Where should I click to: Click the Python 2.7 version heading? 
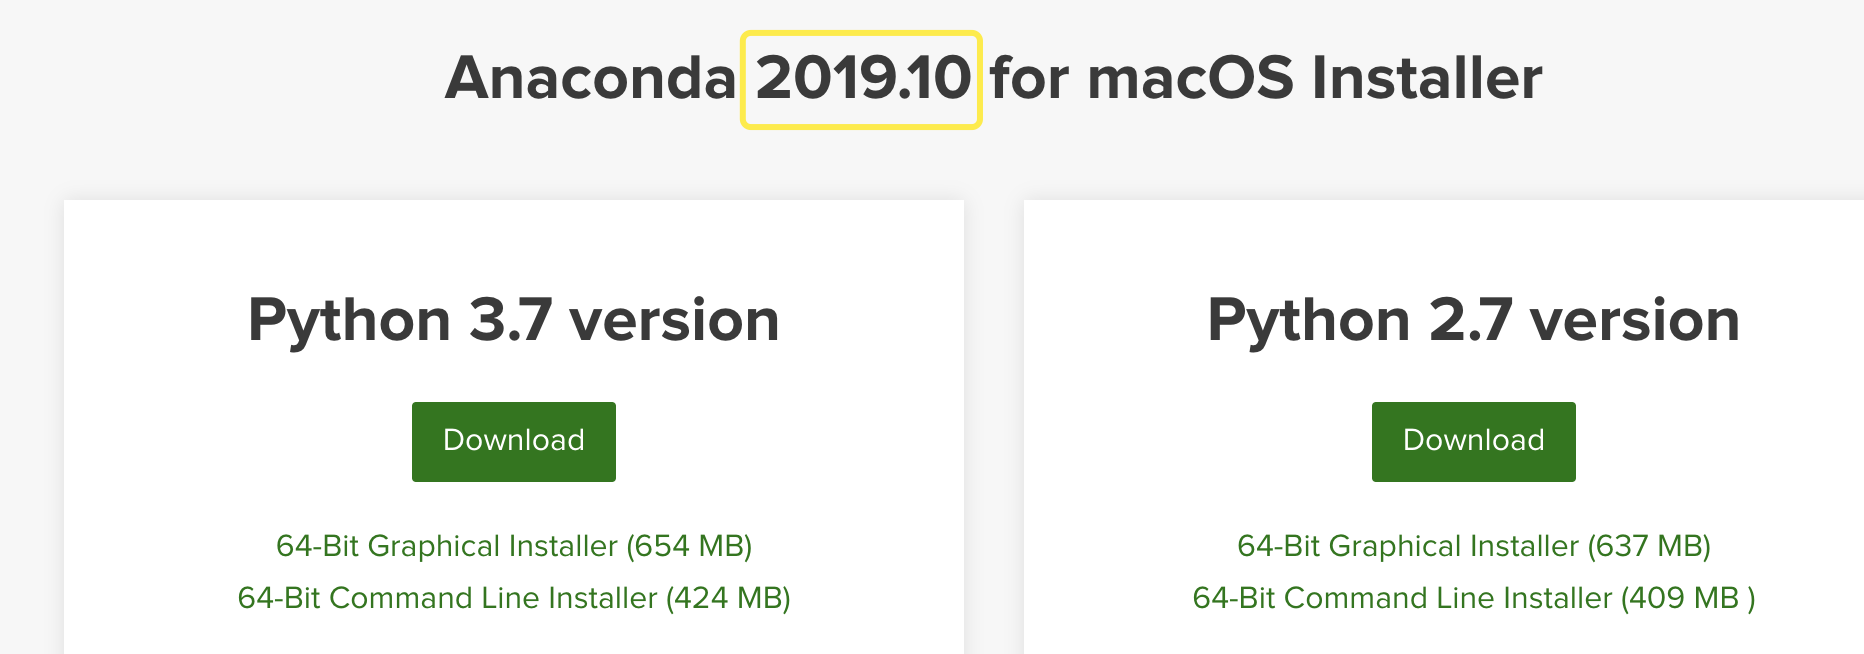tap(1473, 320)
